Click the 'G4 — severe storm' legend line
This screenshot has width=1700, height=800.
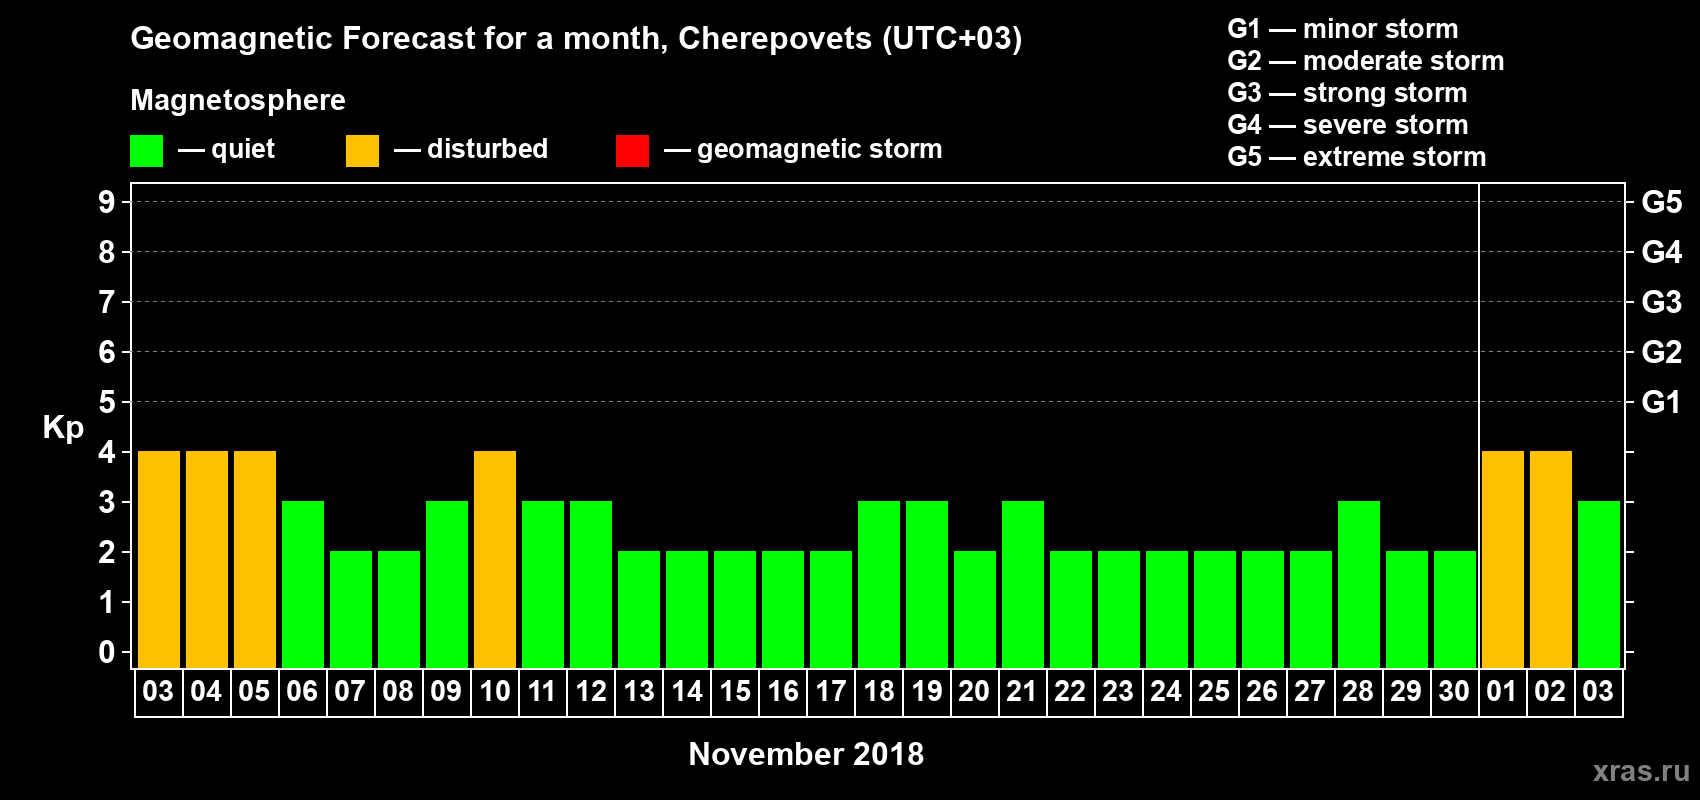point(1347,125)
